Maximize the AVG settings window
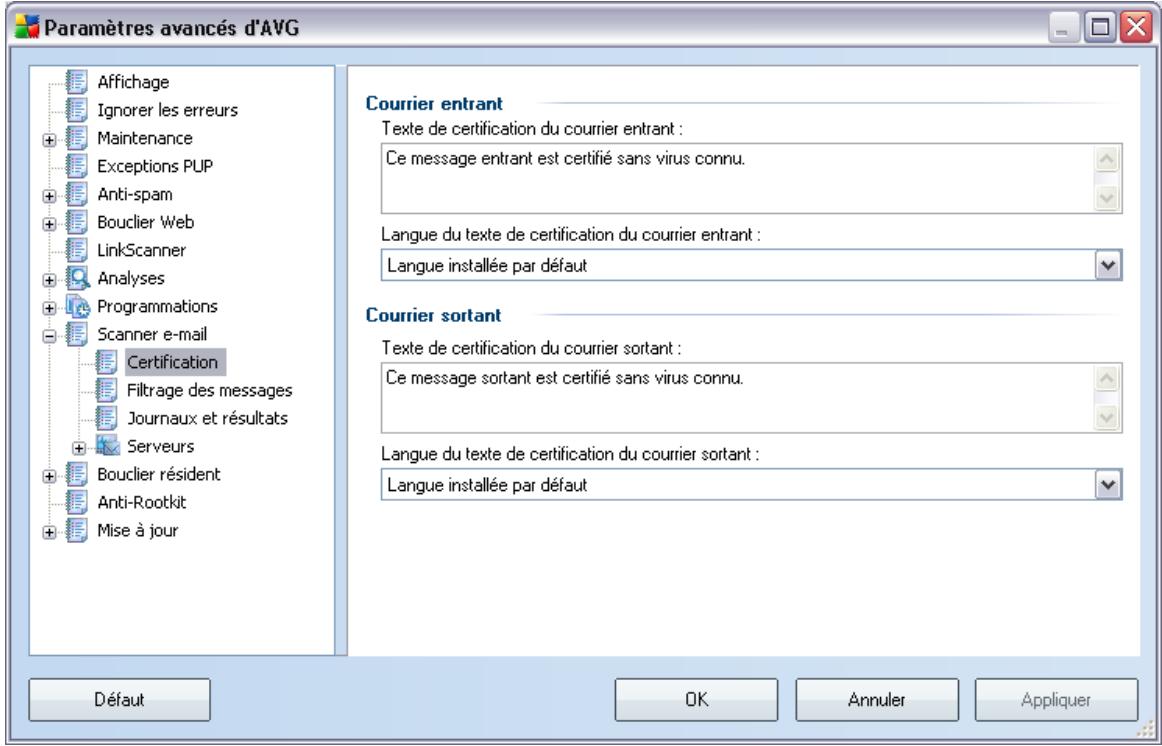 (x=1100, y=28)
